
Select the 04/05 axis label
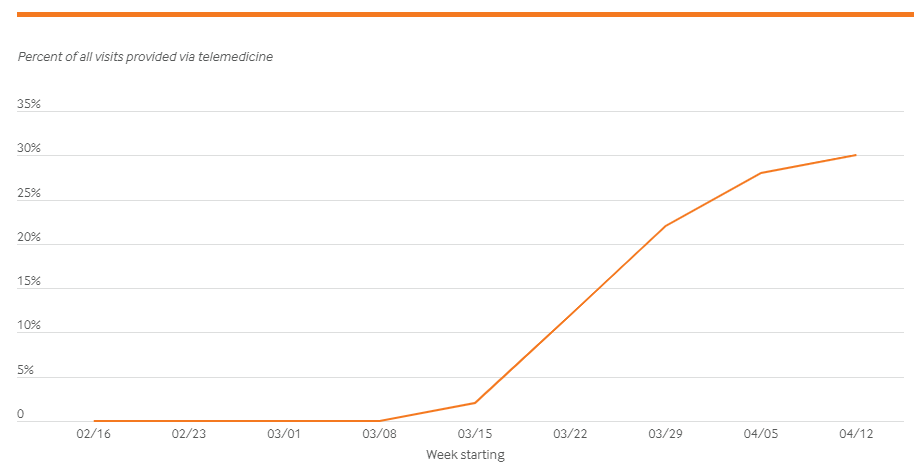coord(761,434)
